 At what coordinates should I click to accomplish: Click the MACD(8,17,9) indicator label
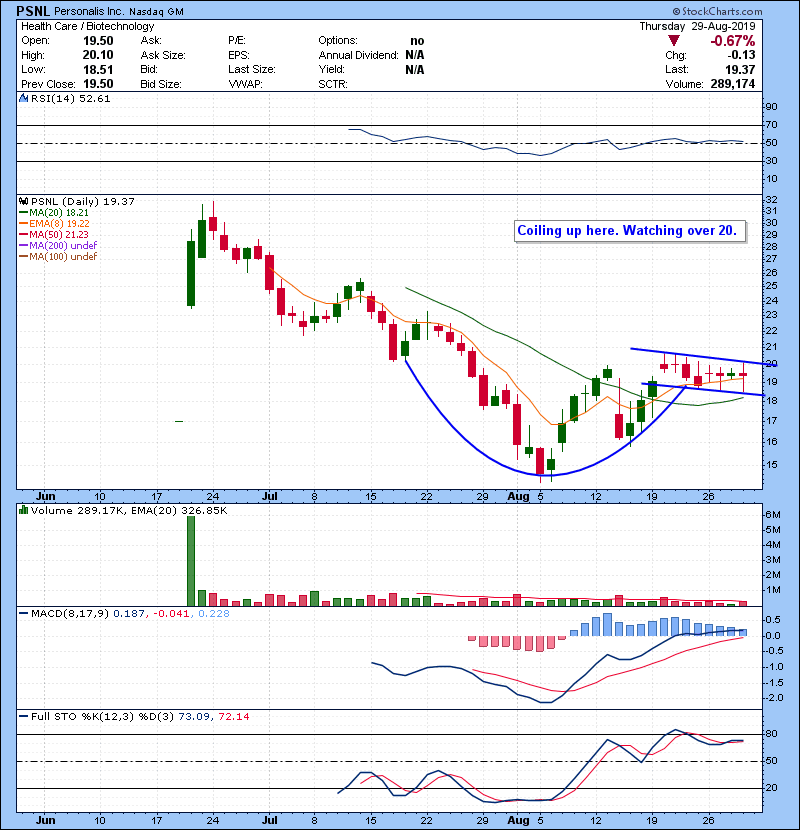124,614
